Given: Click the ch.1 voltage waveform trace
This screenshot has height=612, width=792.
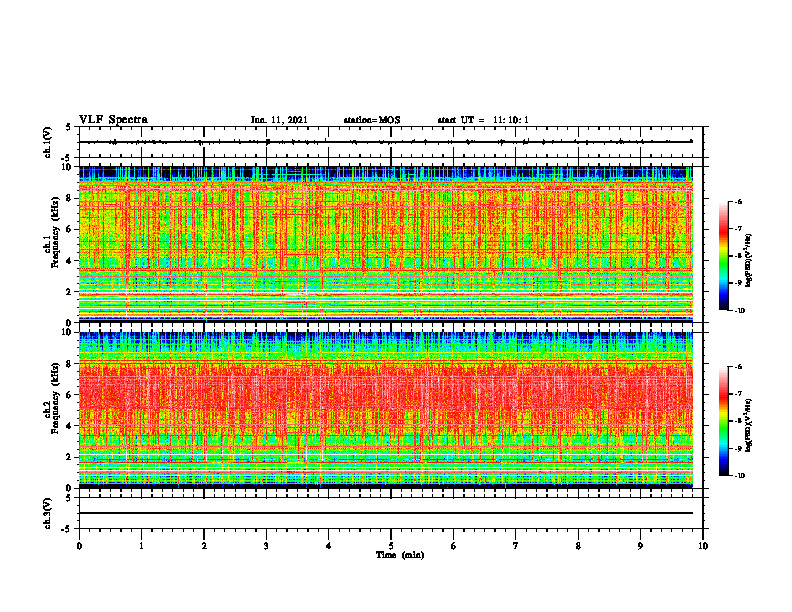Looking at the screenshot, I should (x=386, y=142).
